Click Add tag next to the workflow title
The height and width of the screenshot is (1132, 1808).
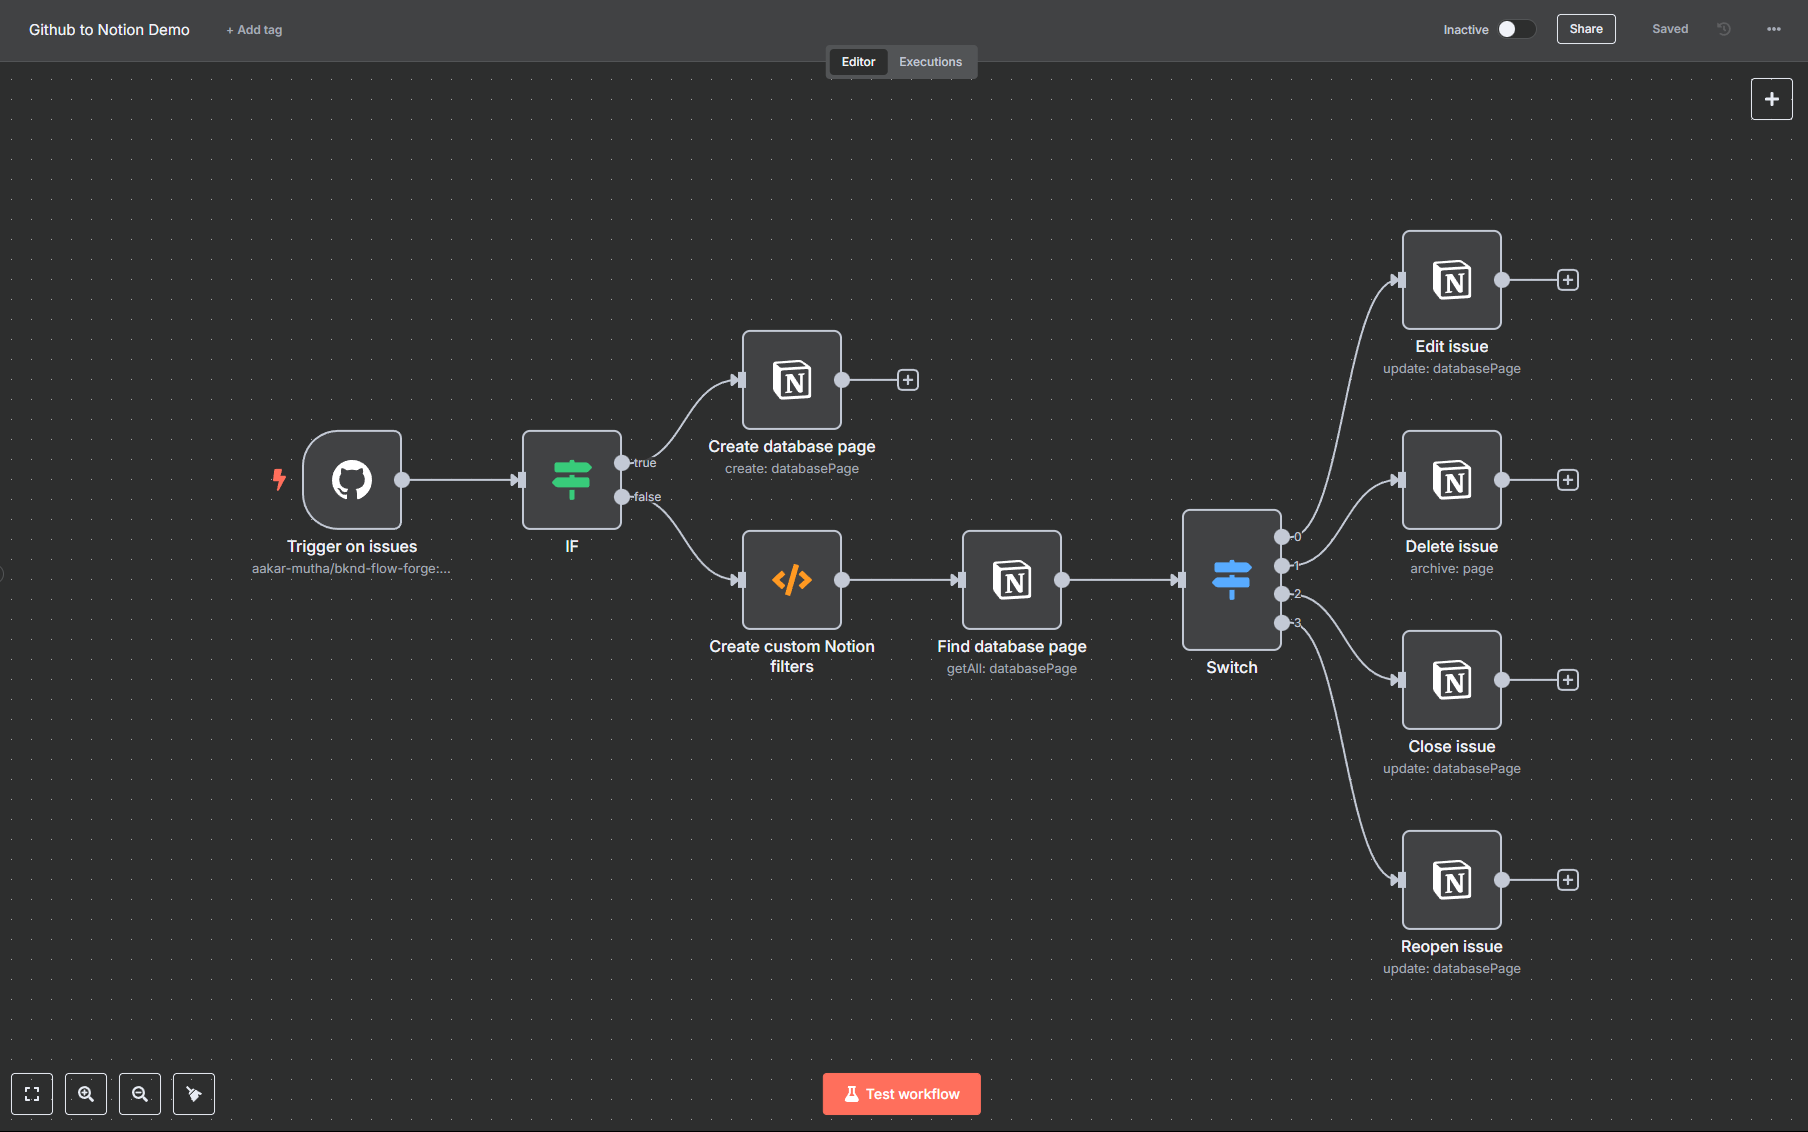[254, 29]
